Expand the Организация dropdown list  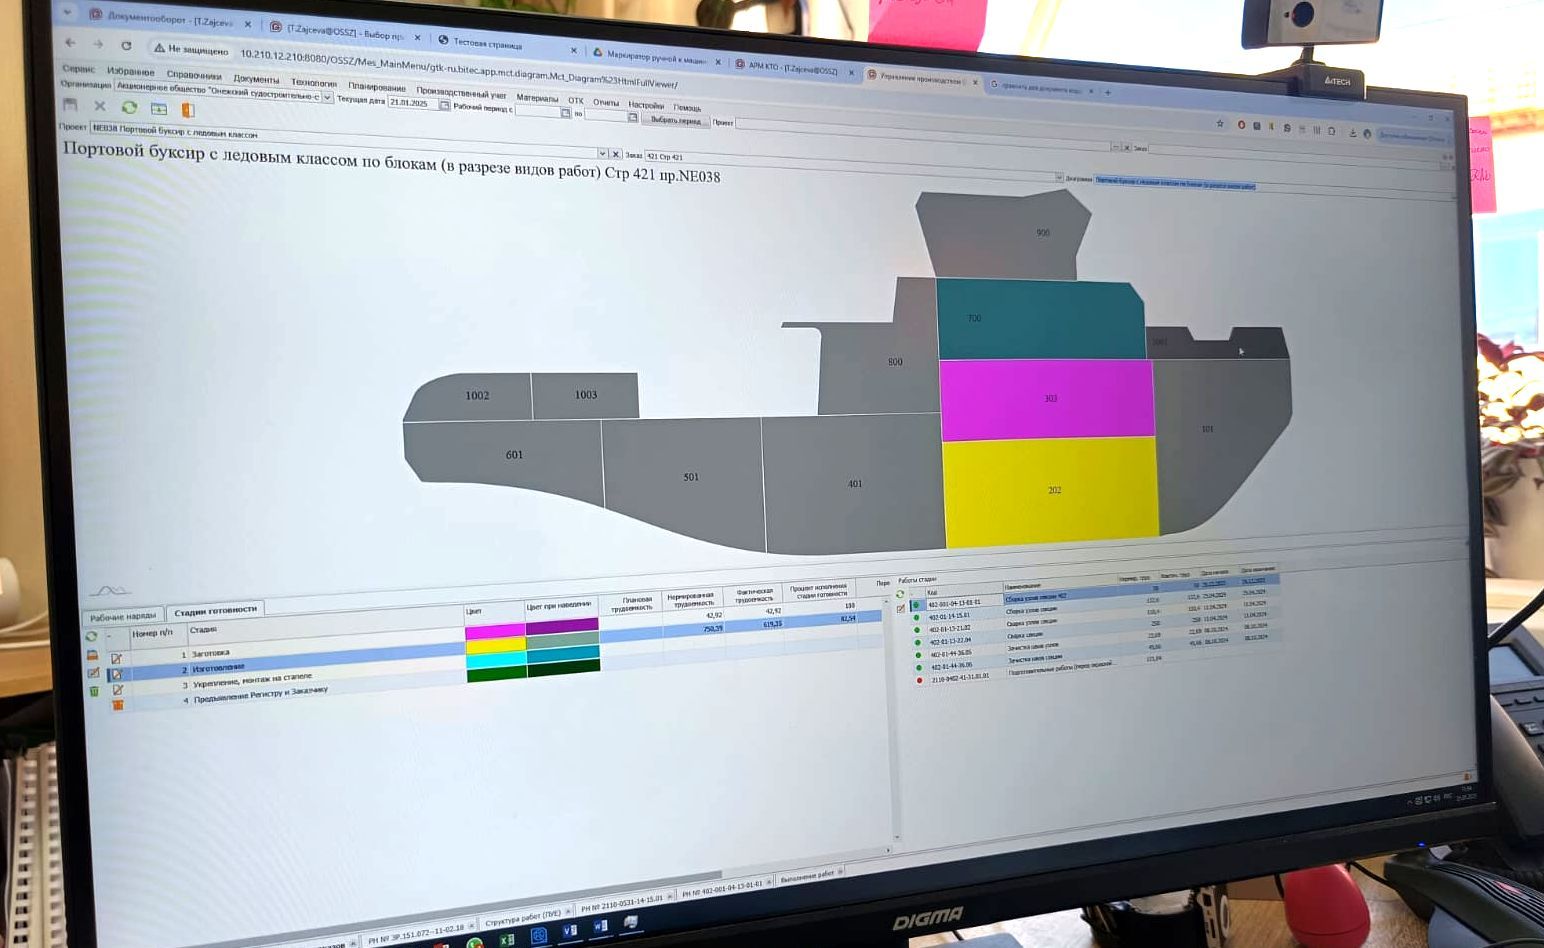(328, 97)
